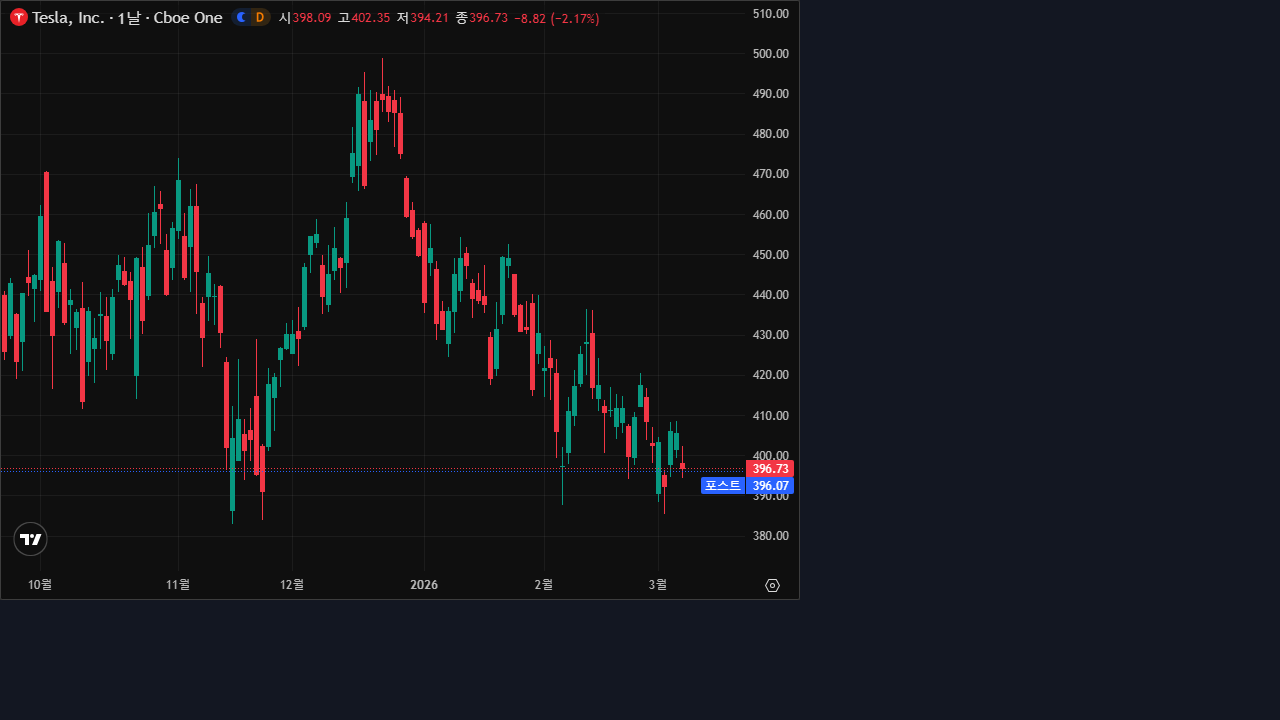Click the 12월 time axis label
The height and width of the screenshot is (720, 1280).
point(292,585)
